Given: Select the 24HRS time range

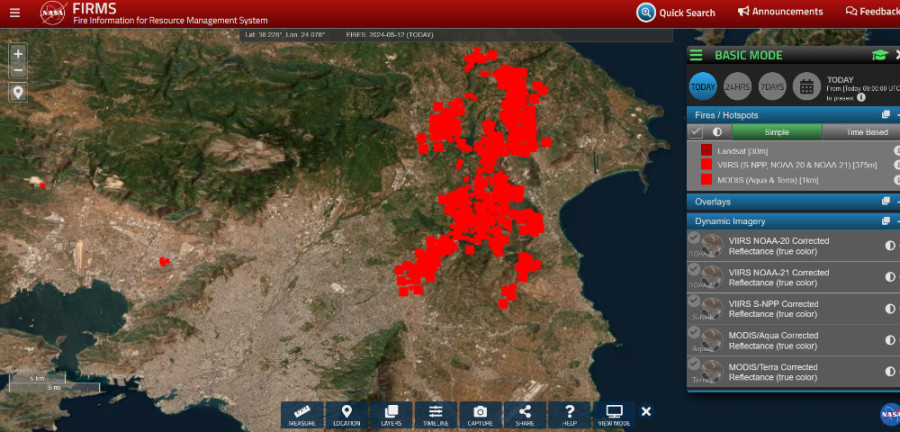Looking at the screenshot, I should (737, 87).
